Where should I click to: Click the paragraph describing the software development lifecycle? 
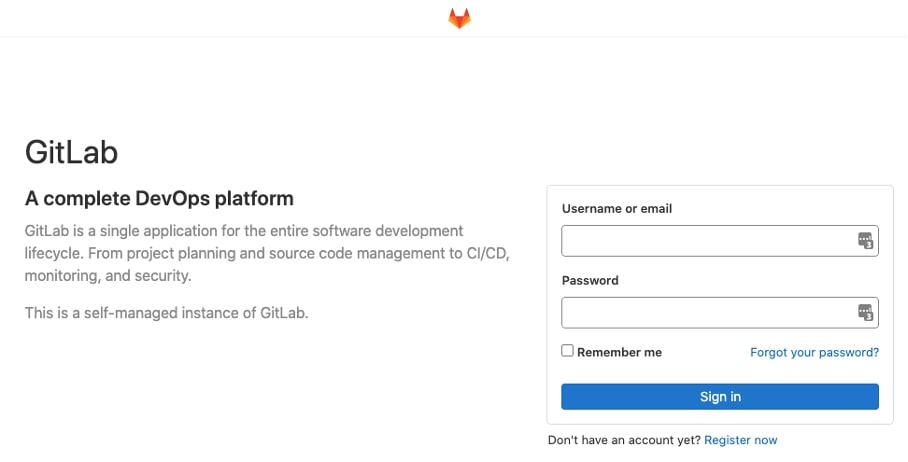coord(267,253)
